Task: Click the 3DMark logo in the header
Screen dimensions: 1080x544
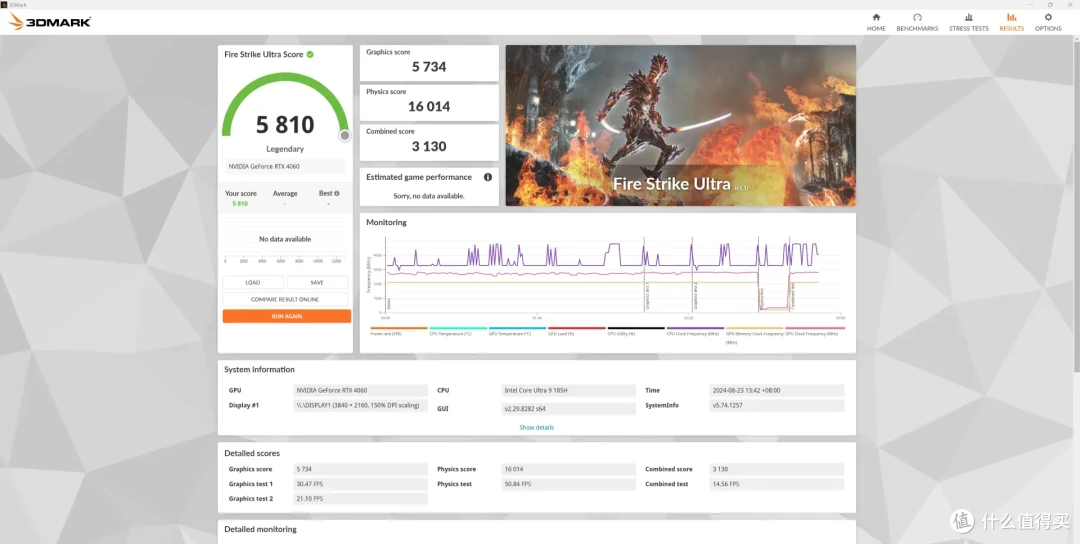Action: click(x=50, y=21)
